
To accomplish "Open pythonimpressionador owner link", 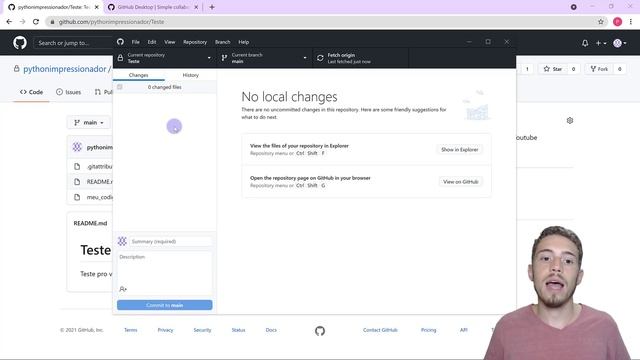I will (x=64, y=69).
